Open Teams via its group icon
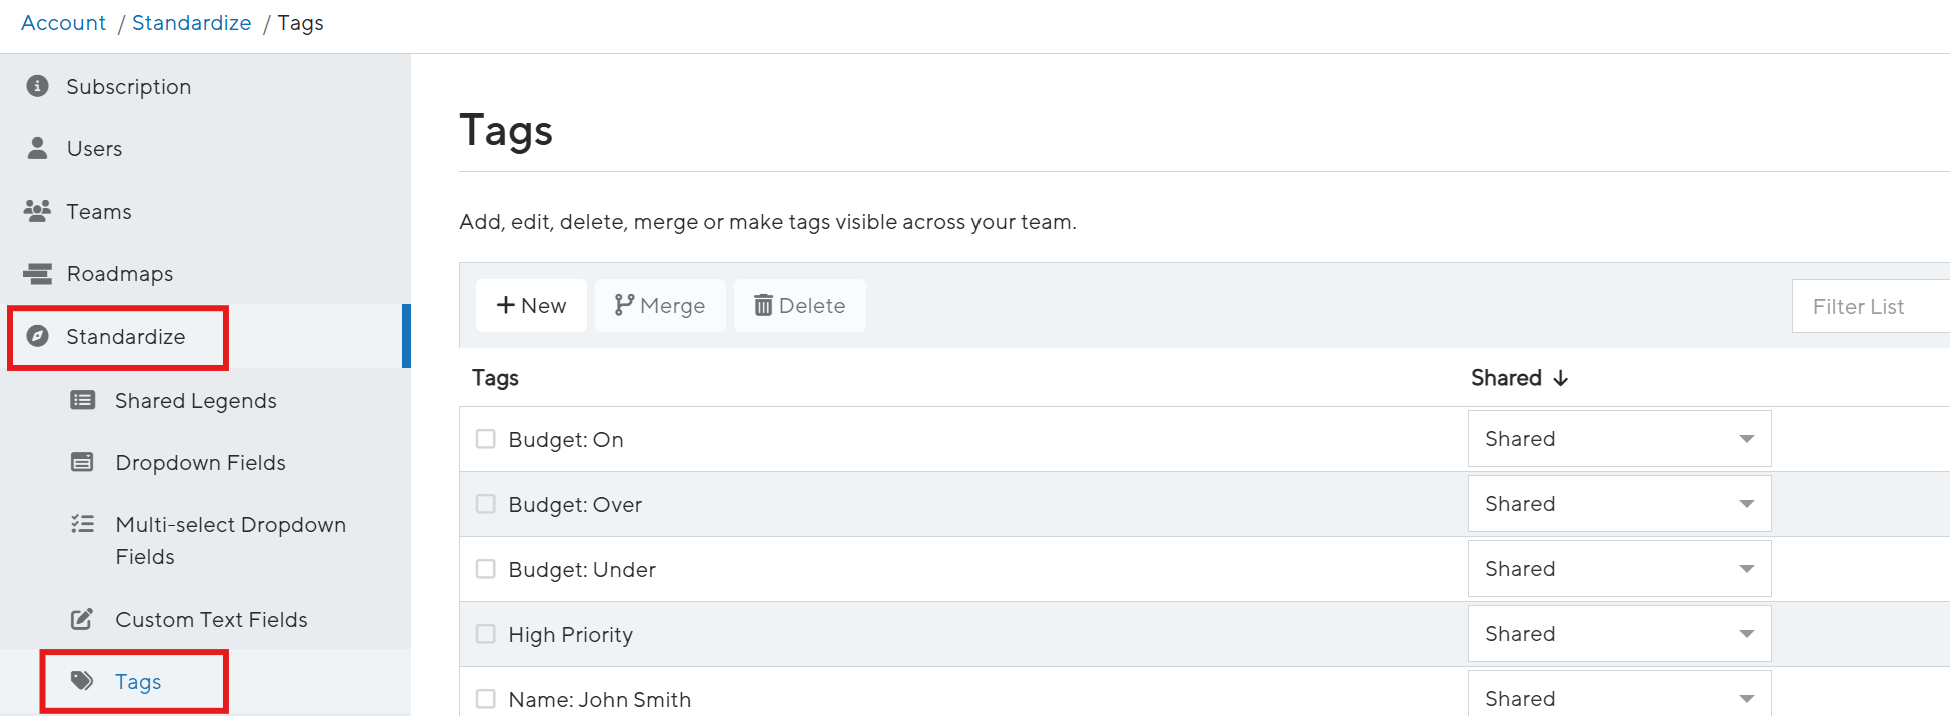Screen dimensions: 1950x716 click(37, 211)
